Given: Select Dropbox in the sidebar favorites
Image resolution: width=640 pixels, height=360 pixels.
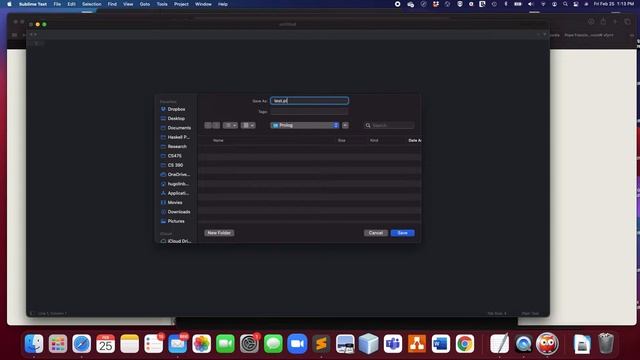Looking at the screenshot, I should click(x=176, y=109).
